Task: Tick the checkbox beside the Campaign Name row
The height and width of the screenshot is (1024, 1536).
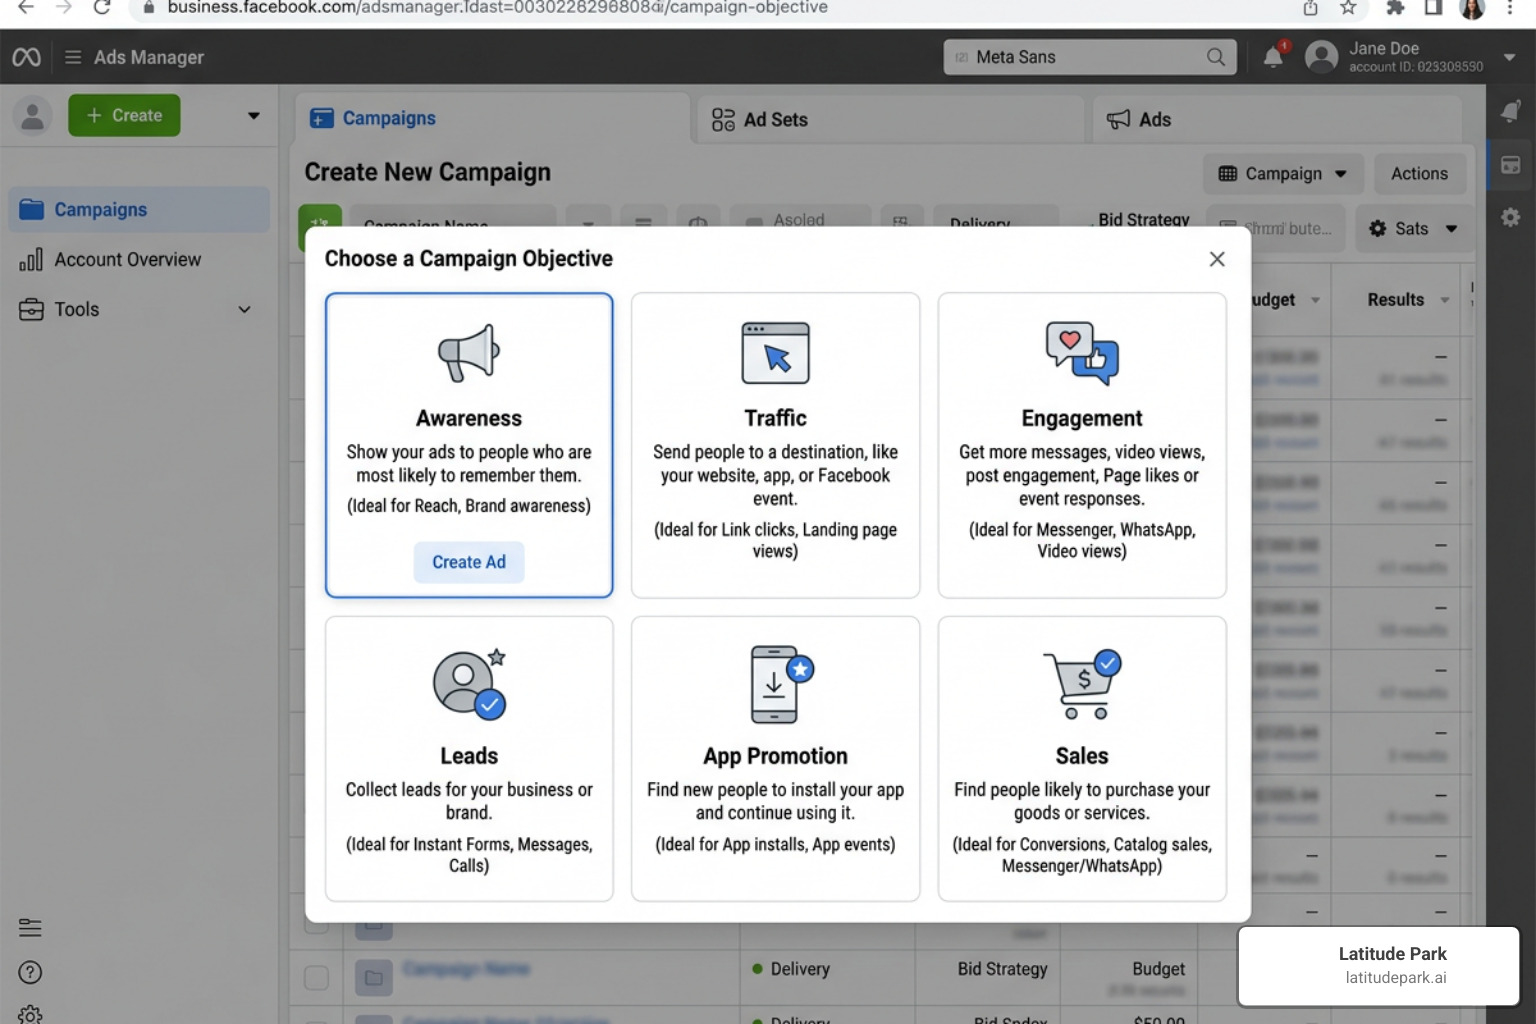Action: pyautogui.click(x=316, y=978)
